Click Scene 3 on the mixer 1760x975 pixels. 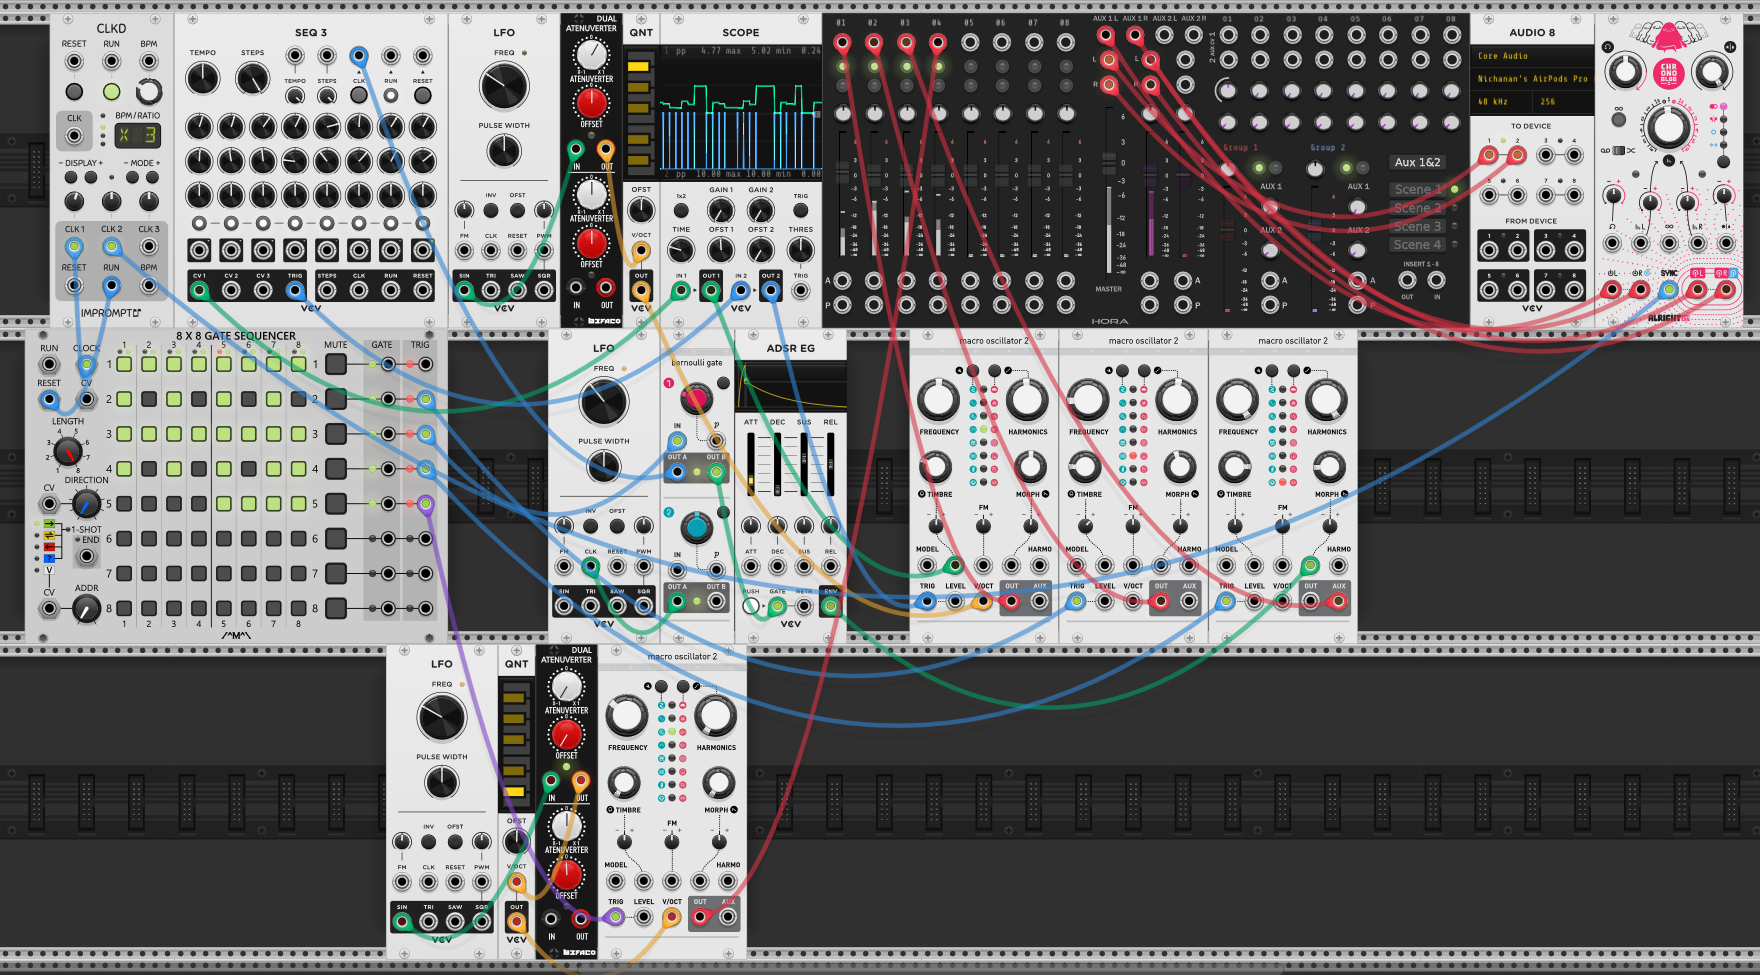1417,226
